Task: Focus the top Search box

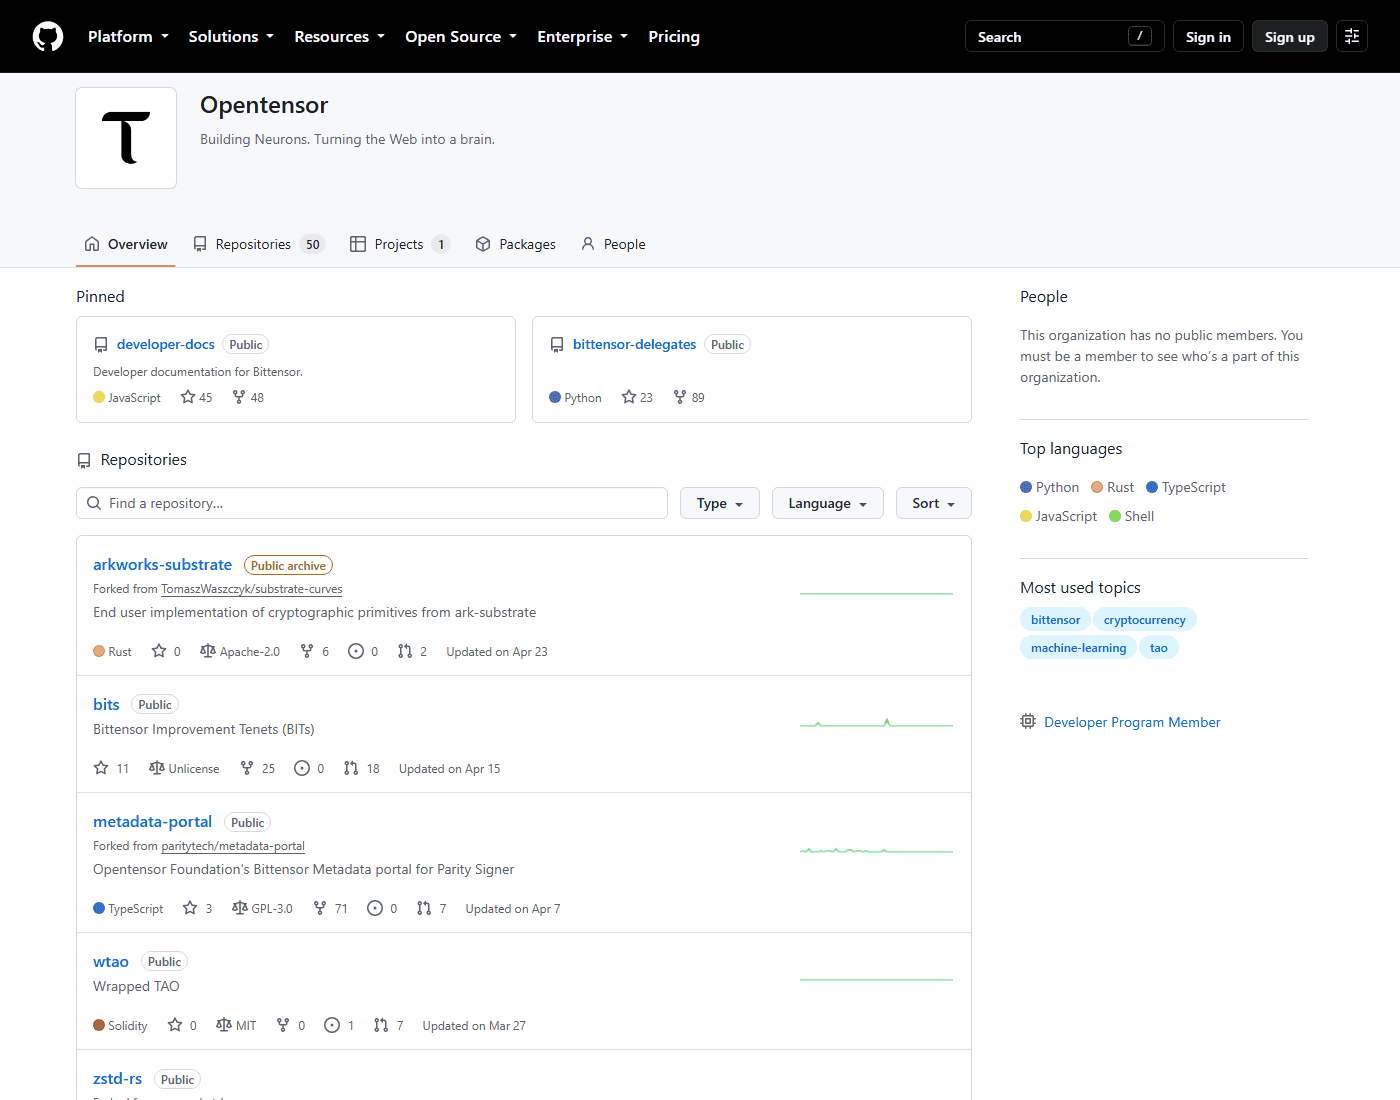Action: click(x=1065, y=37)
